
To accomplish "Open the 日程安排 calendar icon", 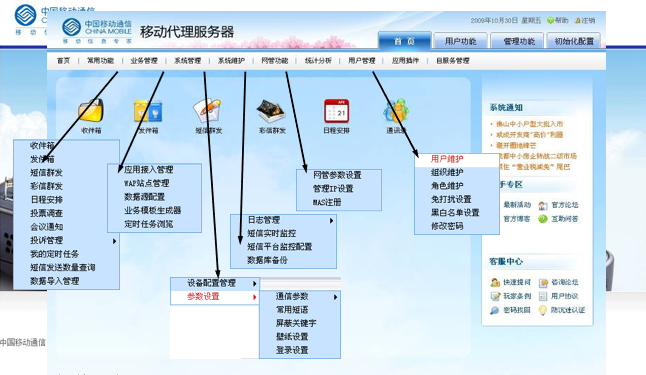I will (337, 111).
